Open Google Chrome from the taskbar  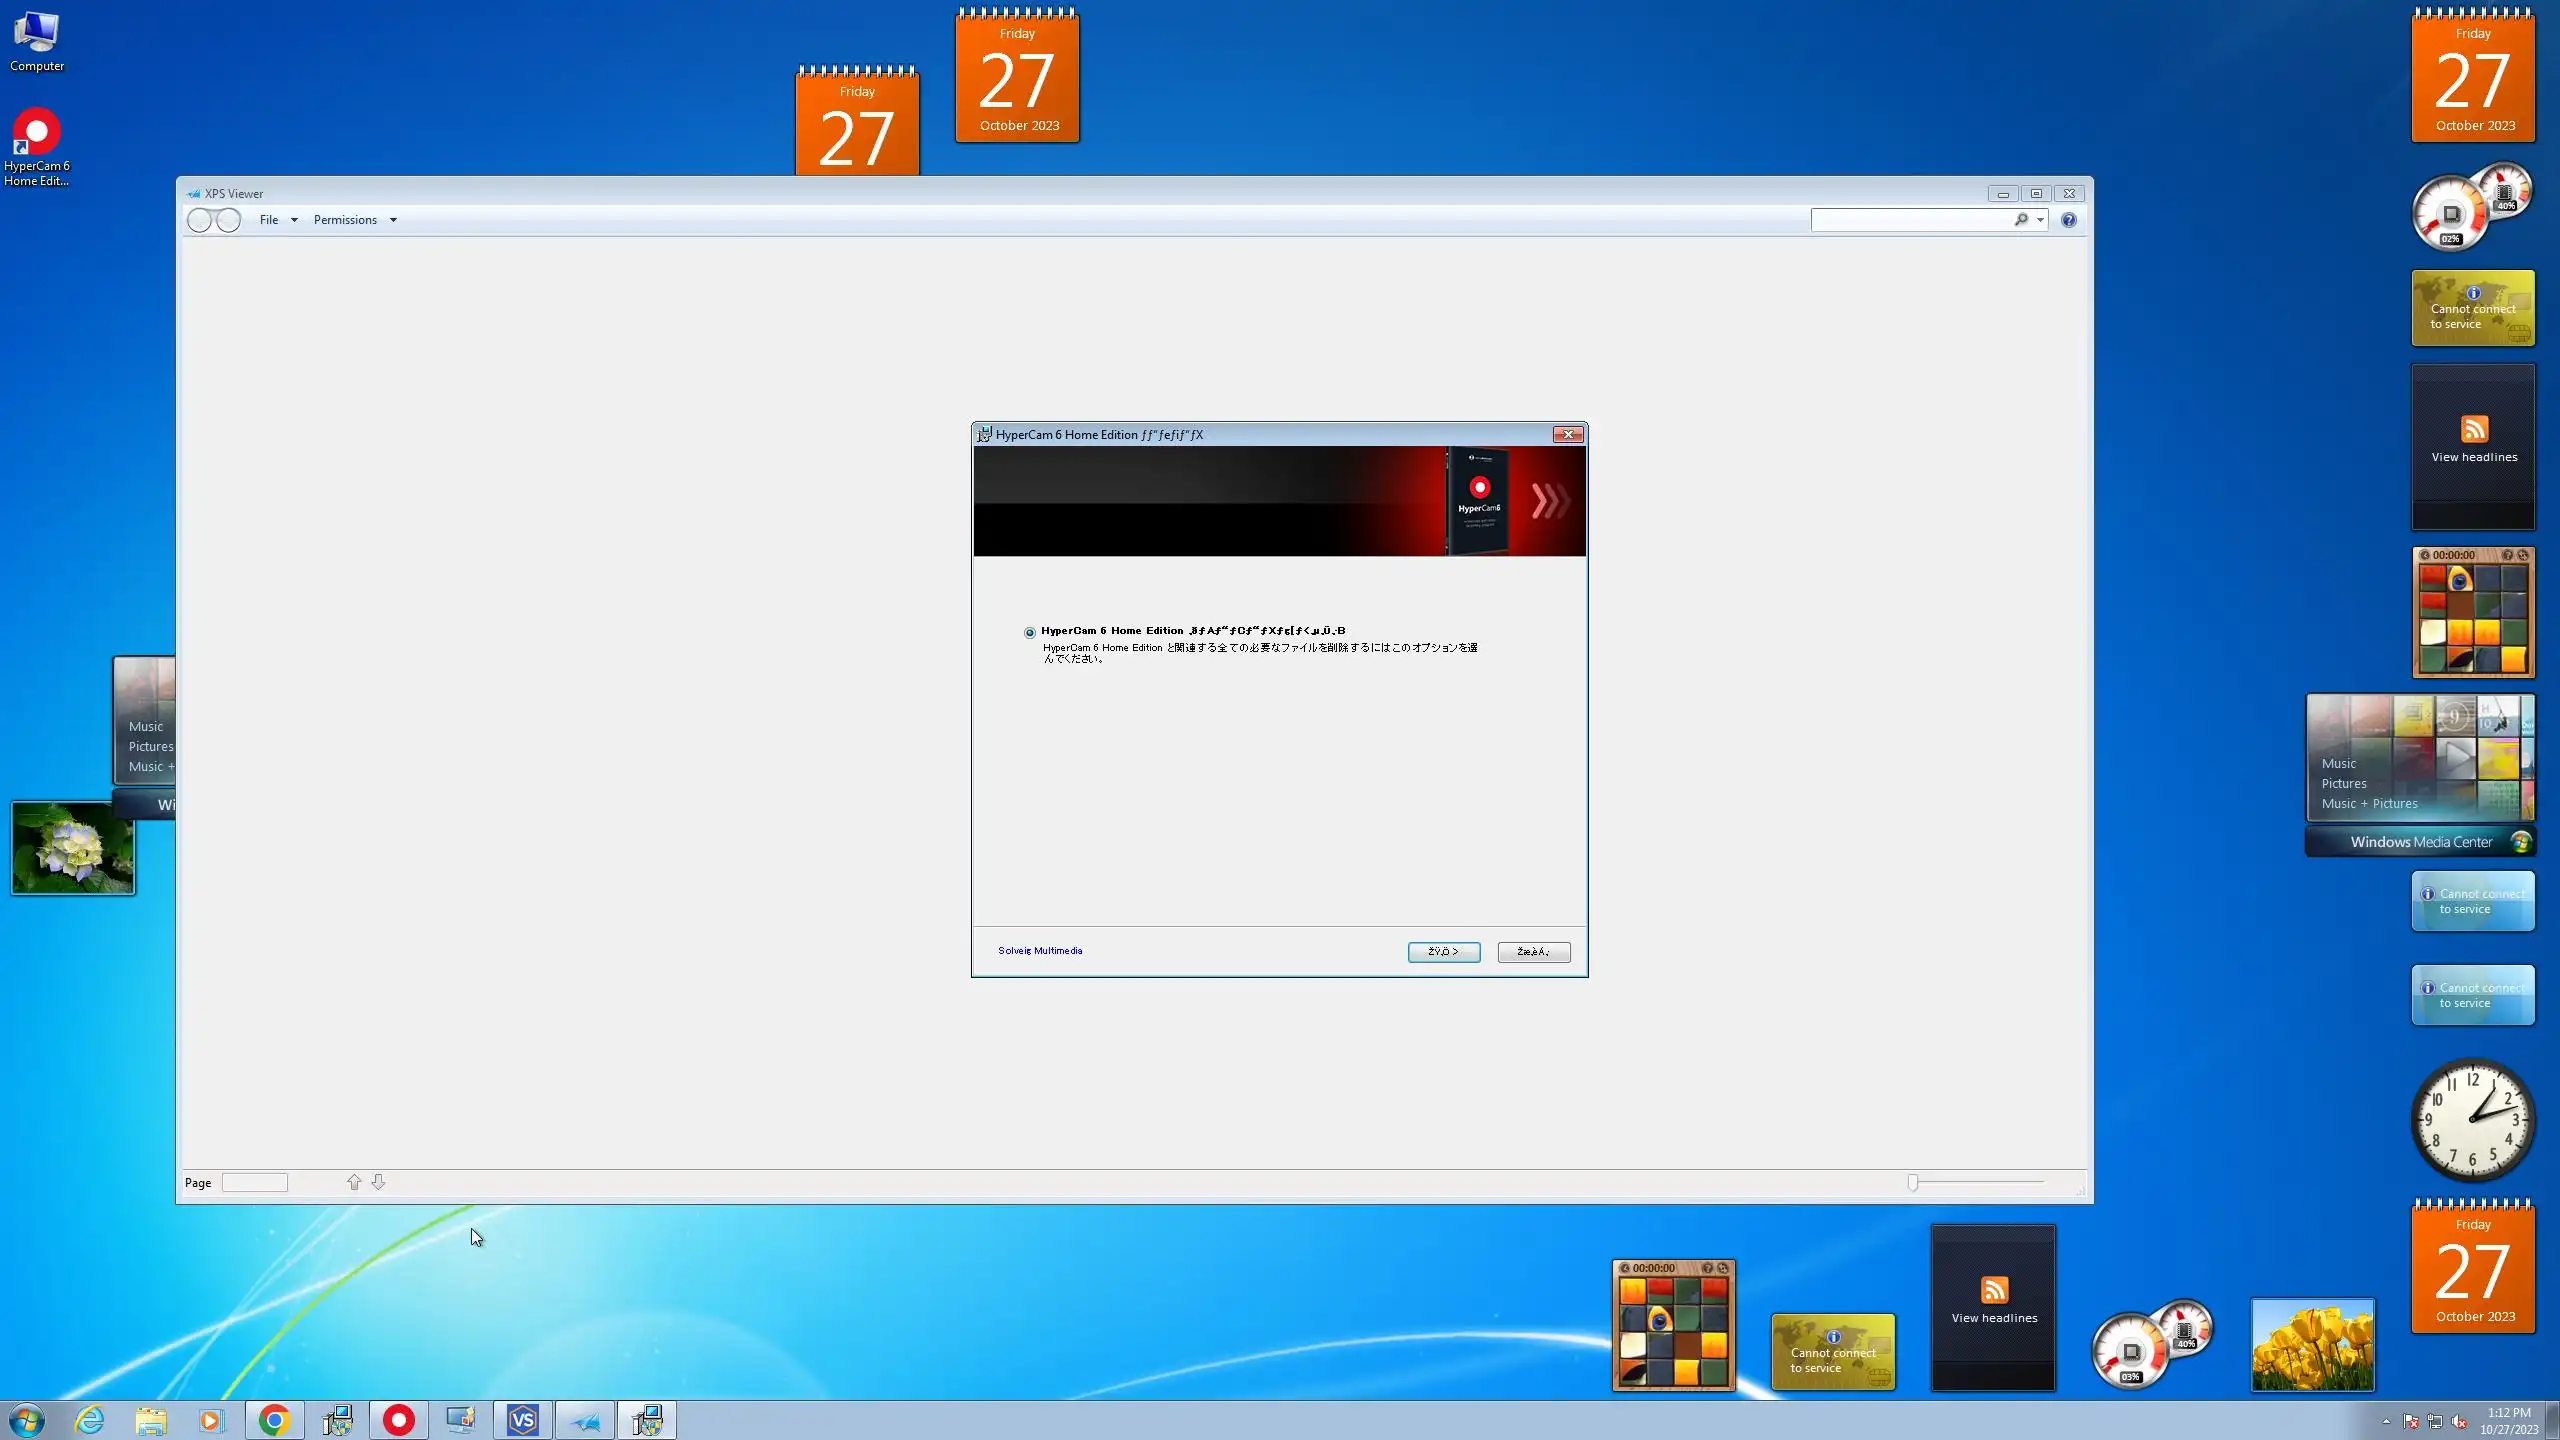point(274,1420)
